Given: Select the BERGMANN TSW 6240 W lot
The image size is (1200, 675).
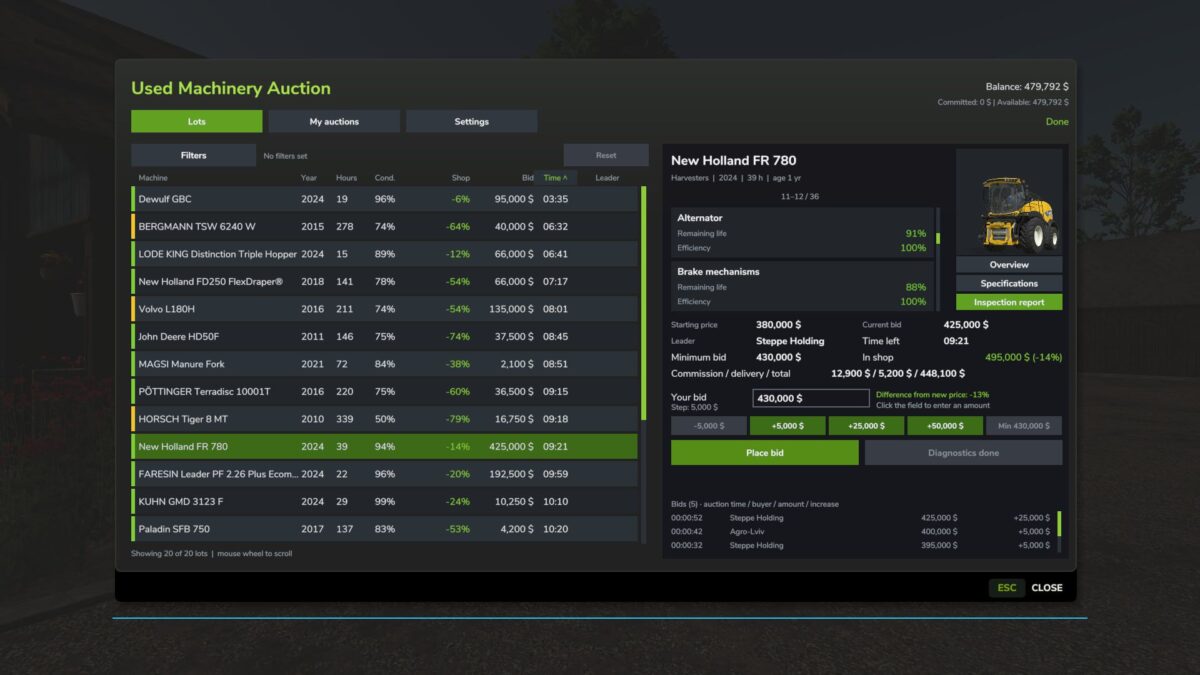Looking at the screenshot, I should click(x=385, y=227).
